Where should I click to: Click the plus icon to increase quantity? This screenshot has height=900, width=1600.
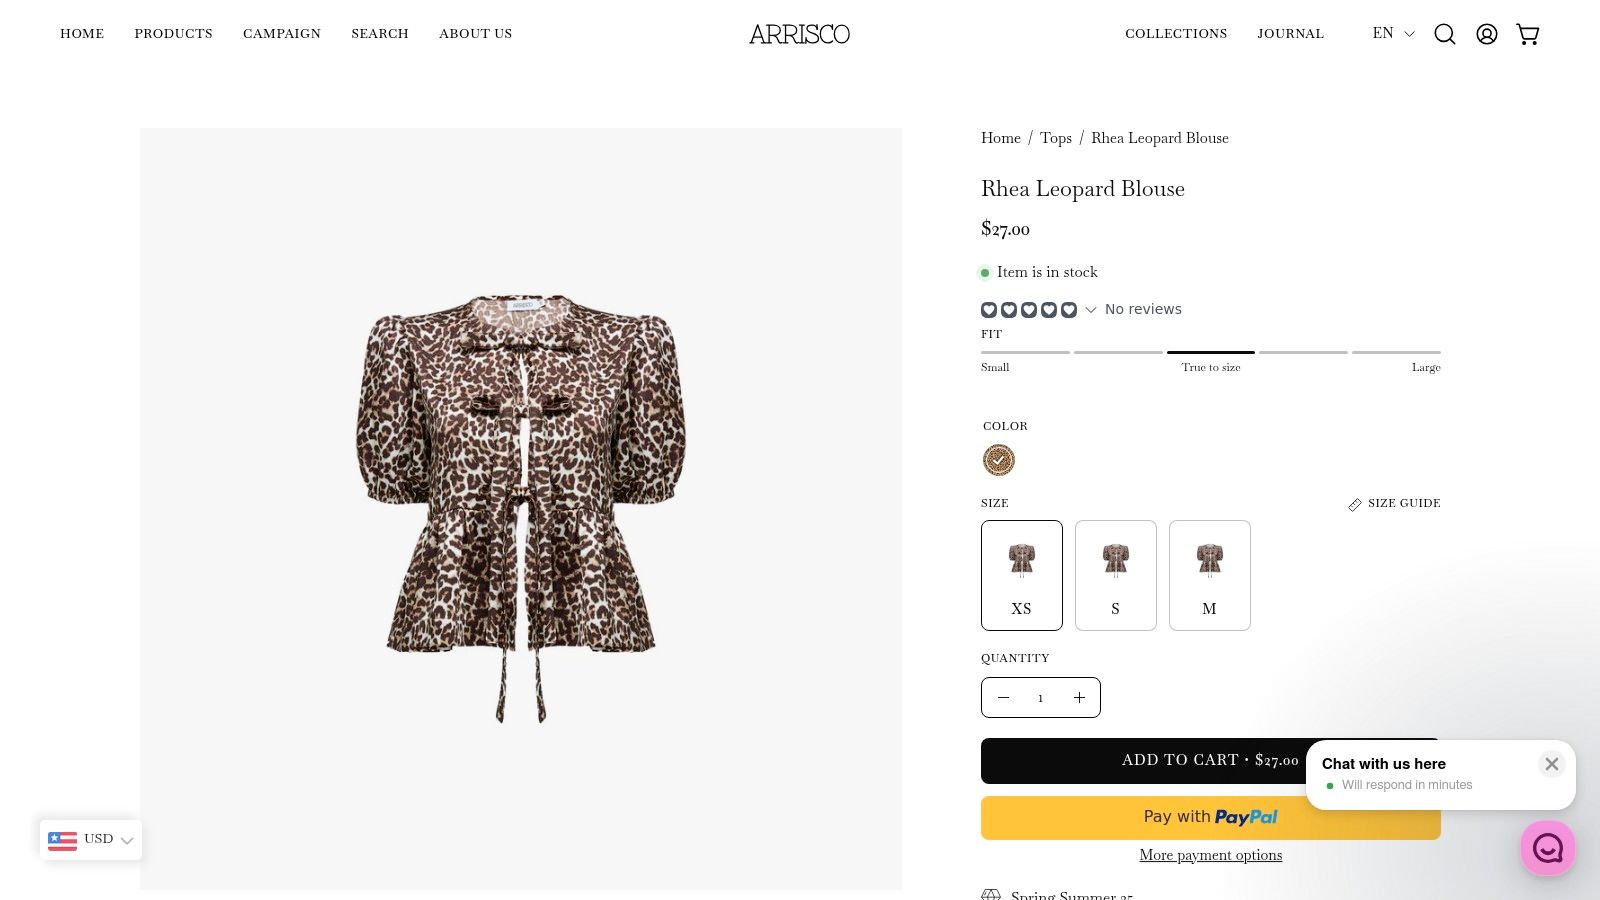pyautogui.click(x=1079, y=697)
